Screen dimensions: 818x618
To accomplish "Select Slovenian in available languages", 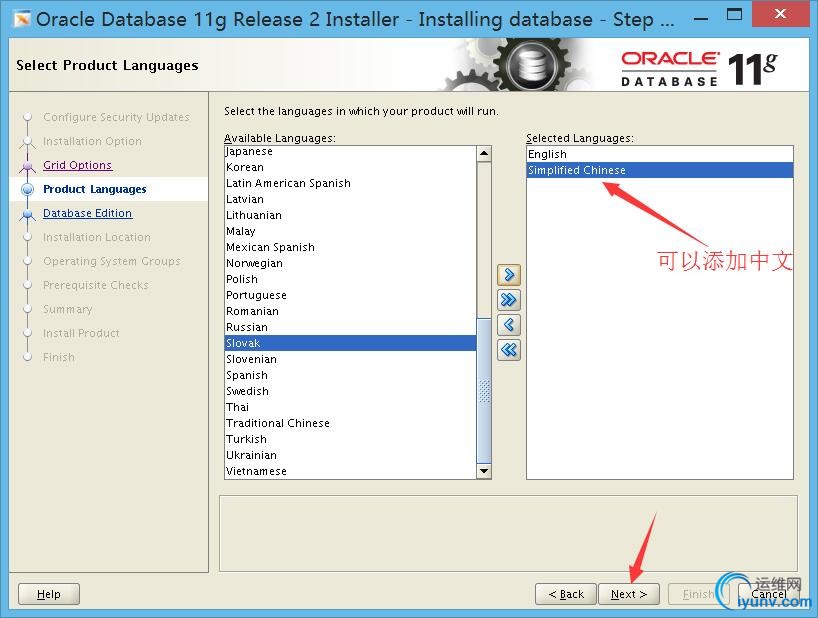I will click(350, 359).
